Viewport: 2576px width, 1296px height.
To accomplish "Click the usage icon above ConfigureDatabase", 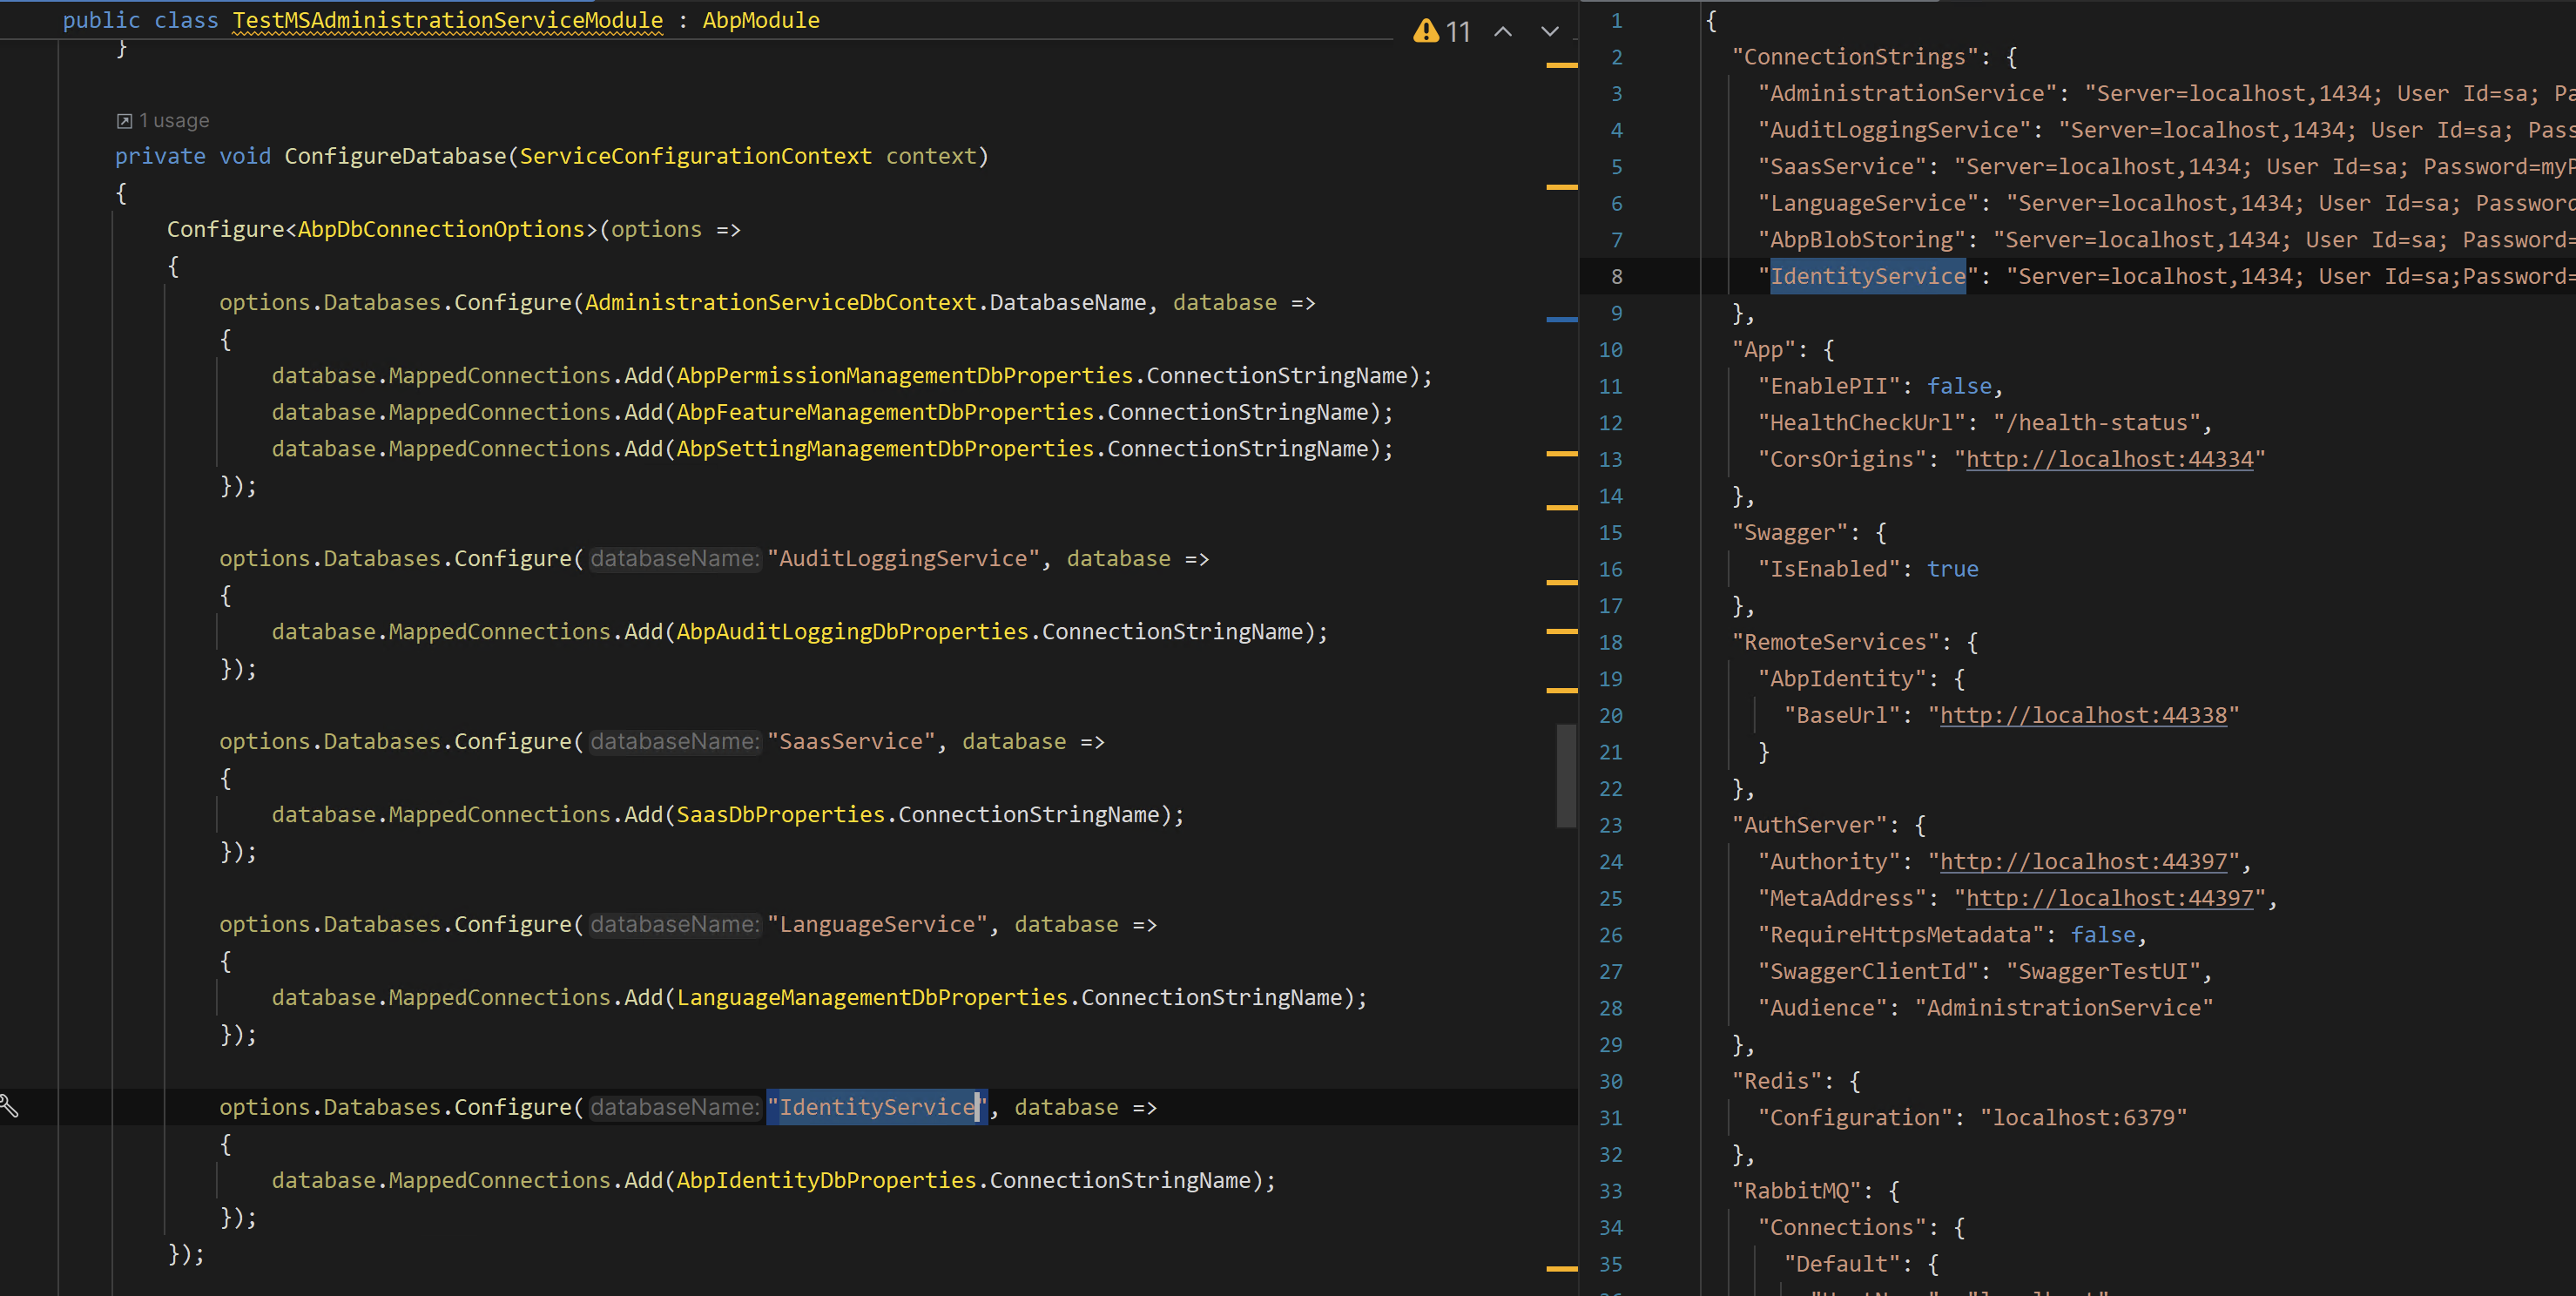I will click(x=124, y=121).
